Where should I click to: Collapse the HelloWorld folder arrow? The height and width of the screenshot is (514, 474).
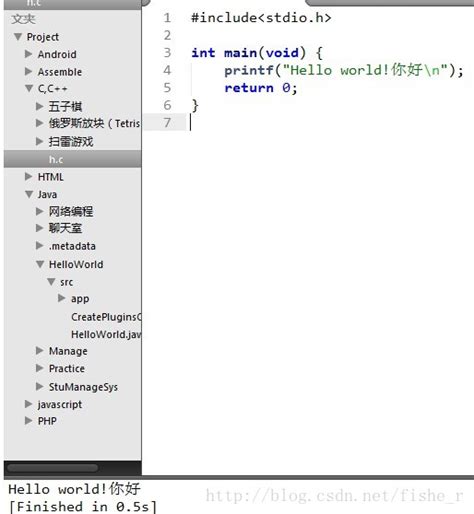[40, 264]
